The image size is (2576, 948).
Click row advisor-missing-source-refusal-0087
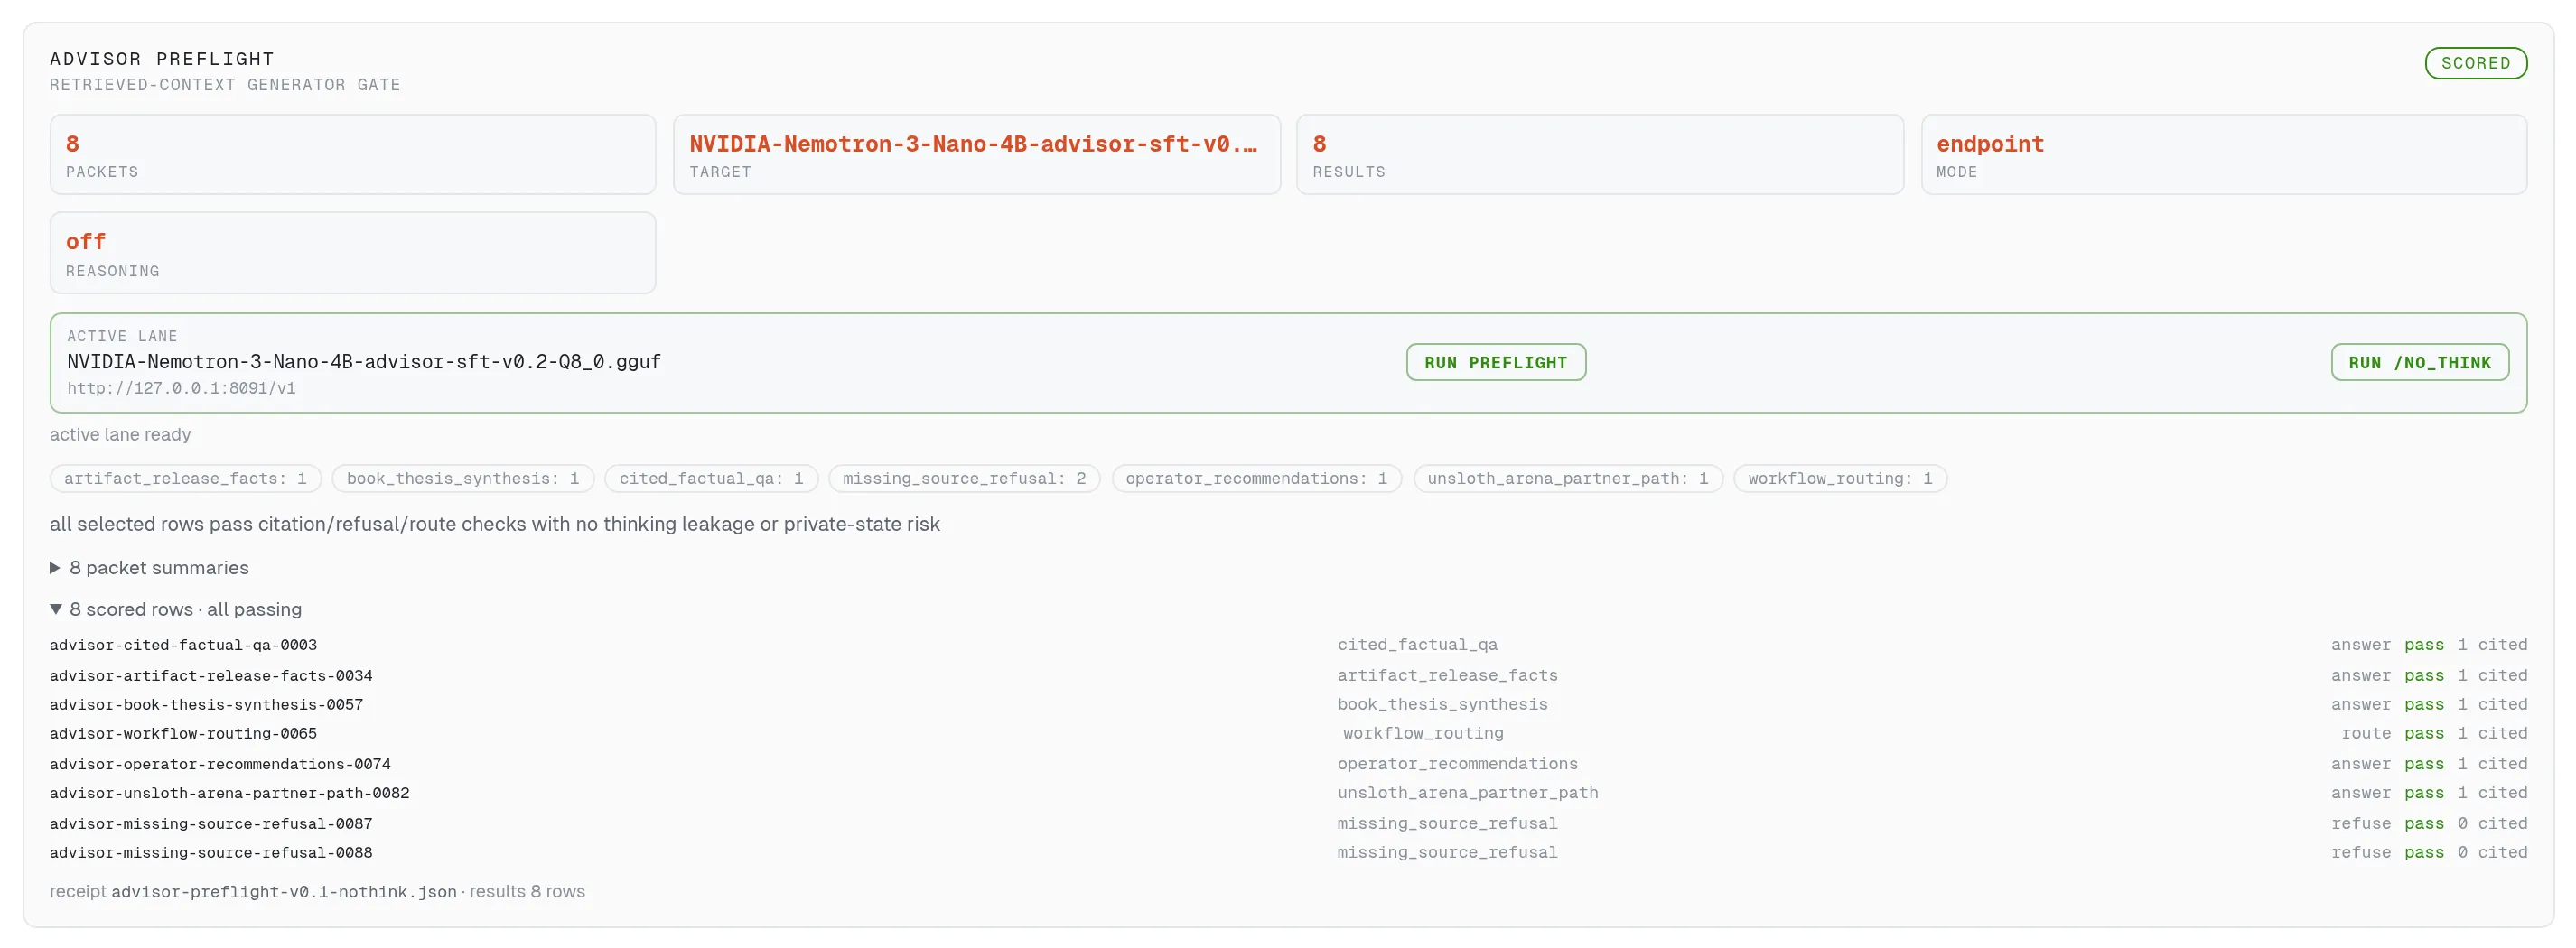pos(1288,824)
